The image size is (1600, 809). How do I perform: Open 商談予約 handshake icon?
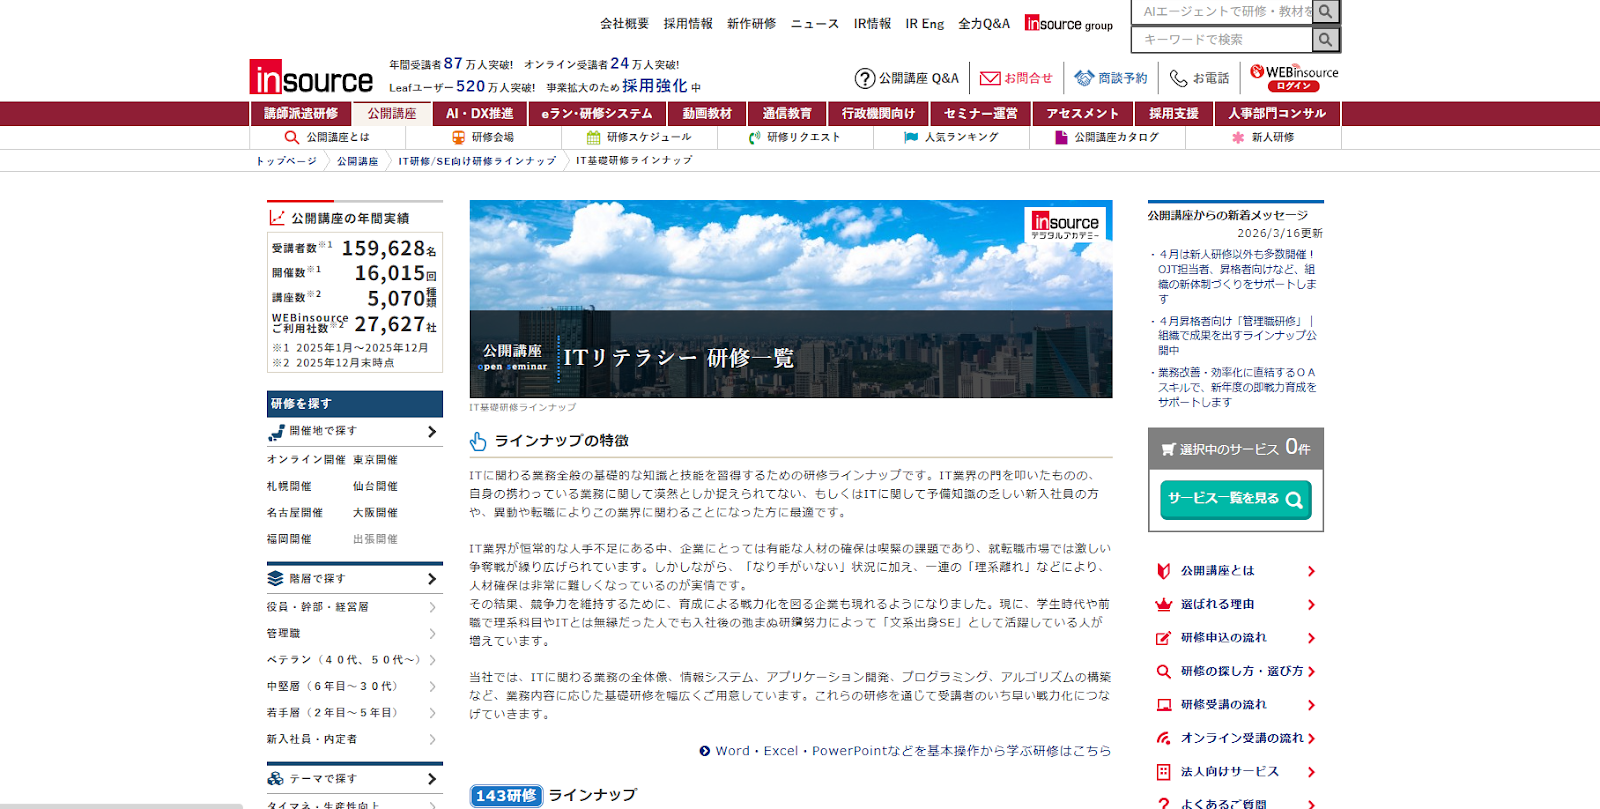(1084, 78)
